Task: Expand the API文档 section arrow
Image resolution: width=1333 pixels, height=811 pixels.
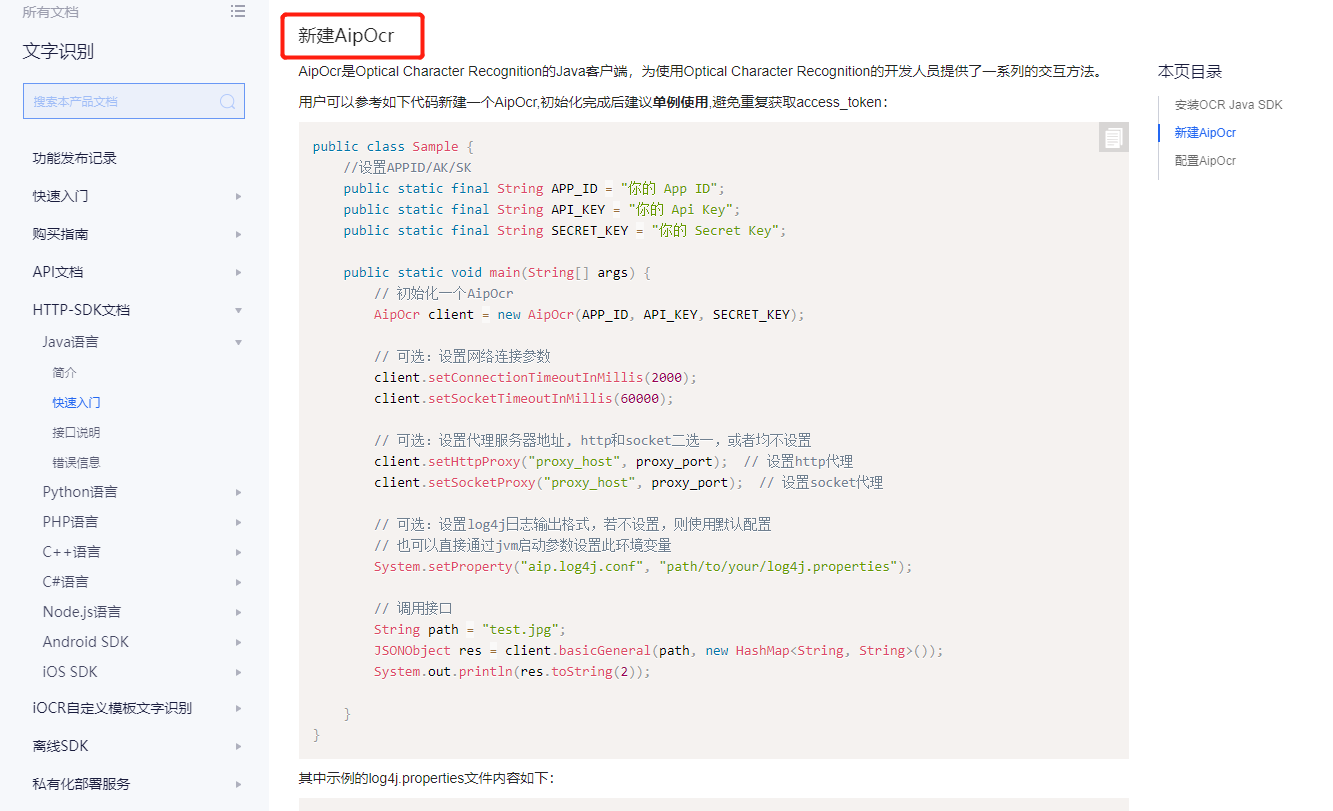Action: pos(238,272)
